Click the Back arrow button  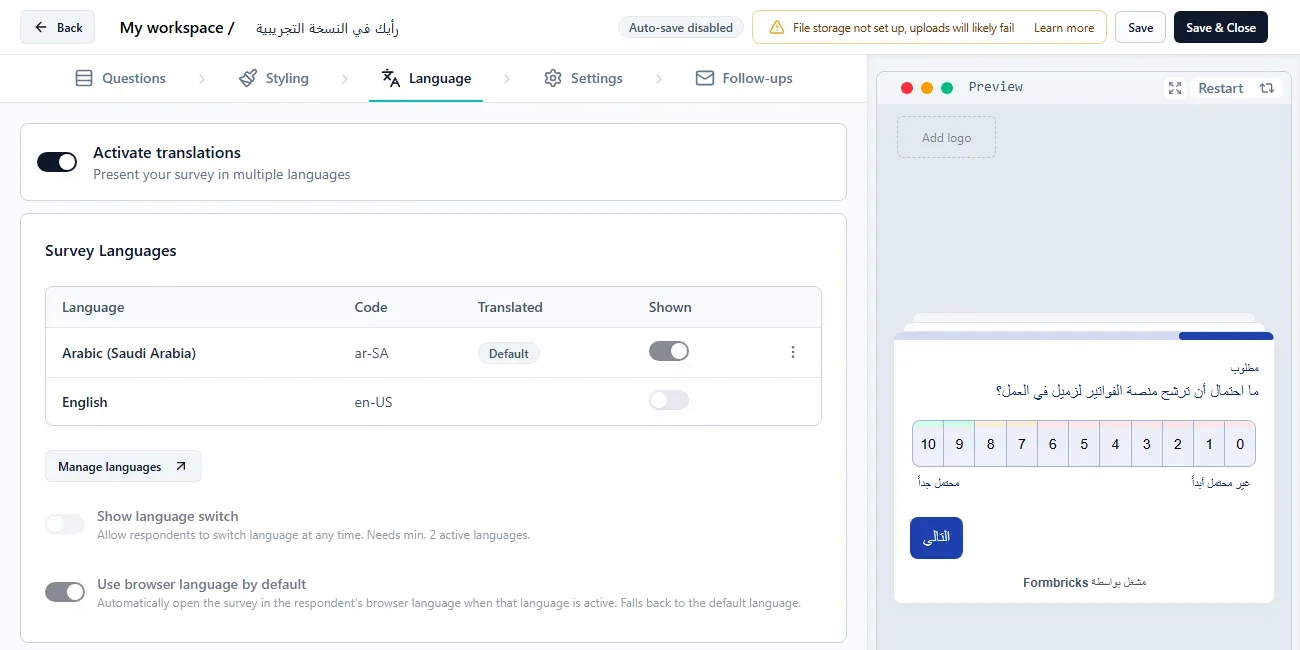tap(58, 28)
